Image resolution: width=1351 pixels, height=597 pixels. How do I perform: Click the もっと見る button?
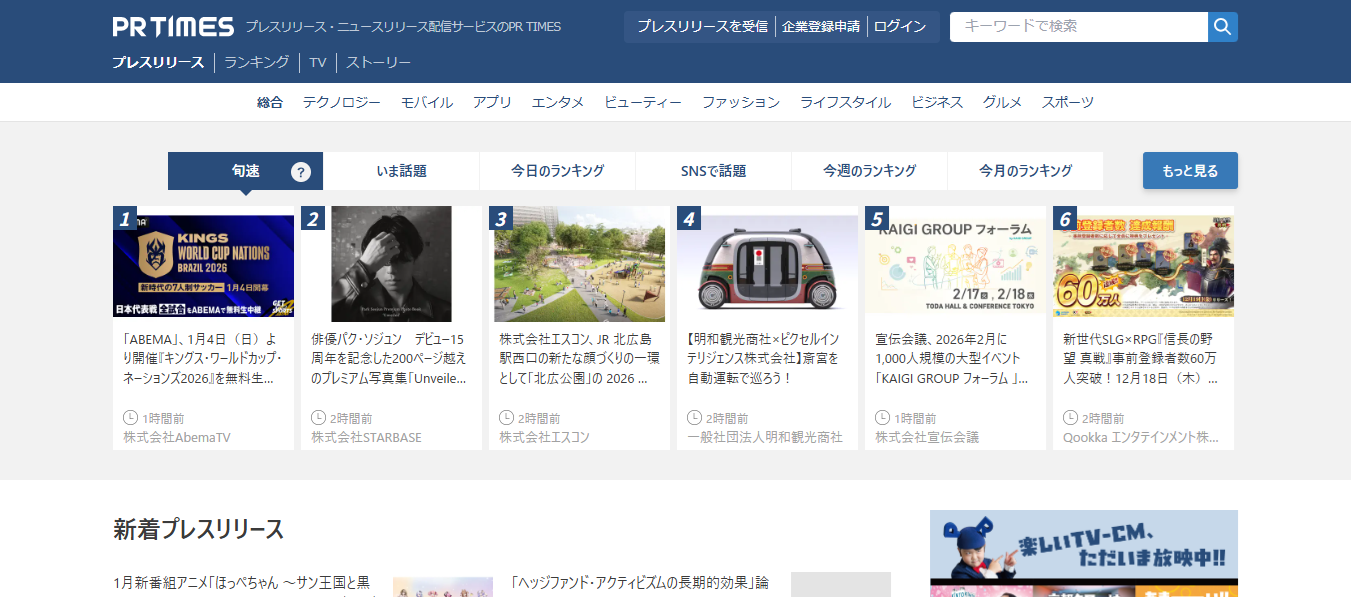1190,171
